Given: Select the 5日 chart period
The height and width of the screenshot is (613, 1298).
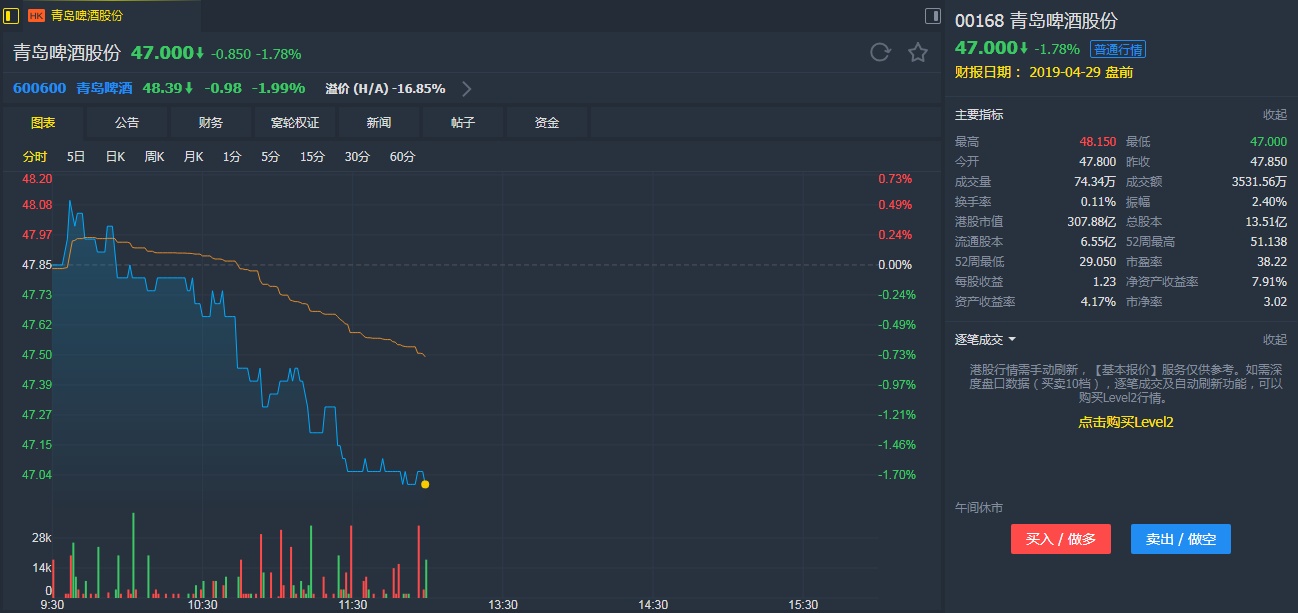Looking at the screenshot, I should pyautogui.click(x=76, y=156).
